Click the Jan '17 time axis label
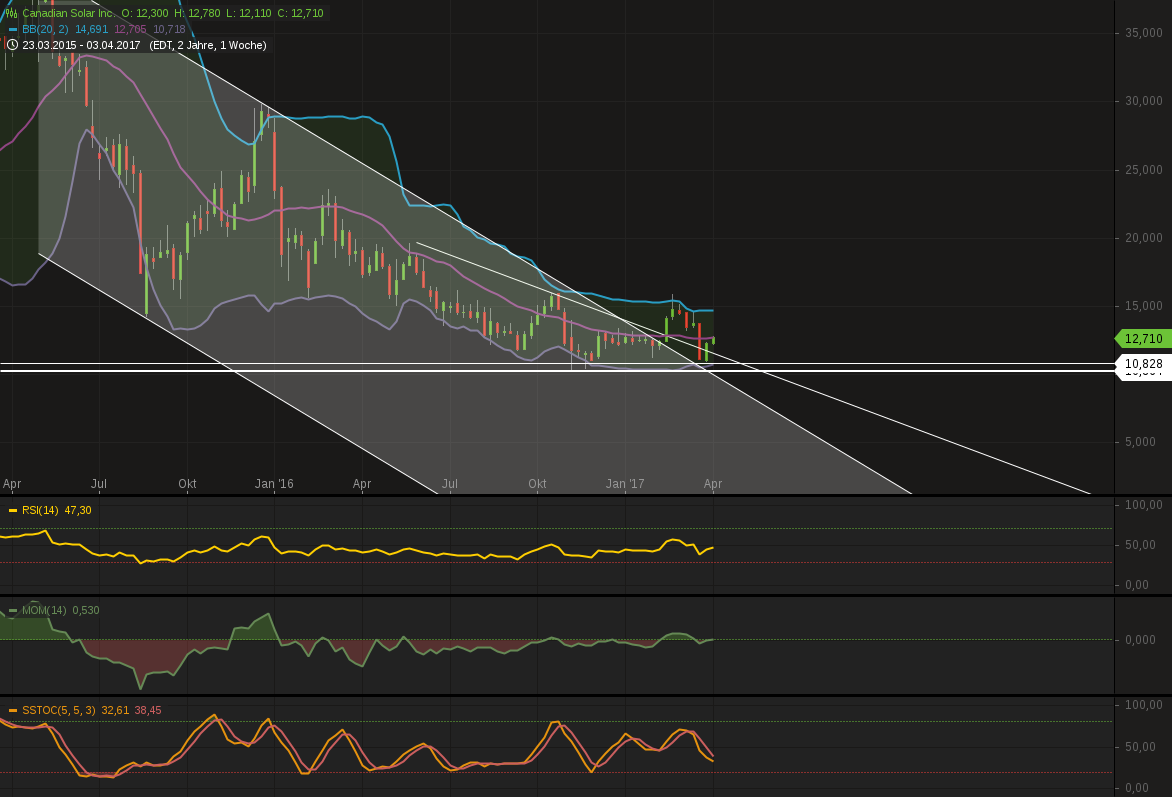 tap(625, 484)
